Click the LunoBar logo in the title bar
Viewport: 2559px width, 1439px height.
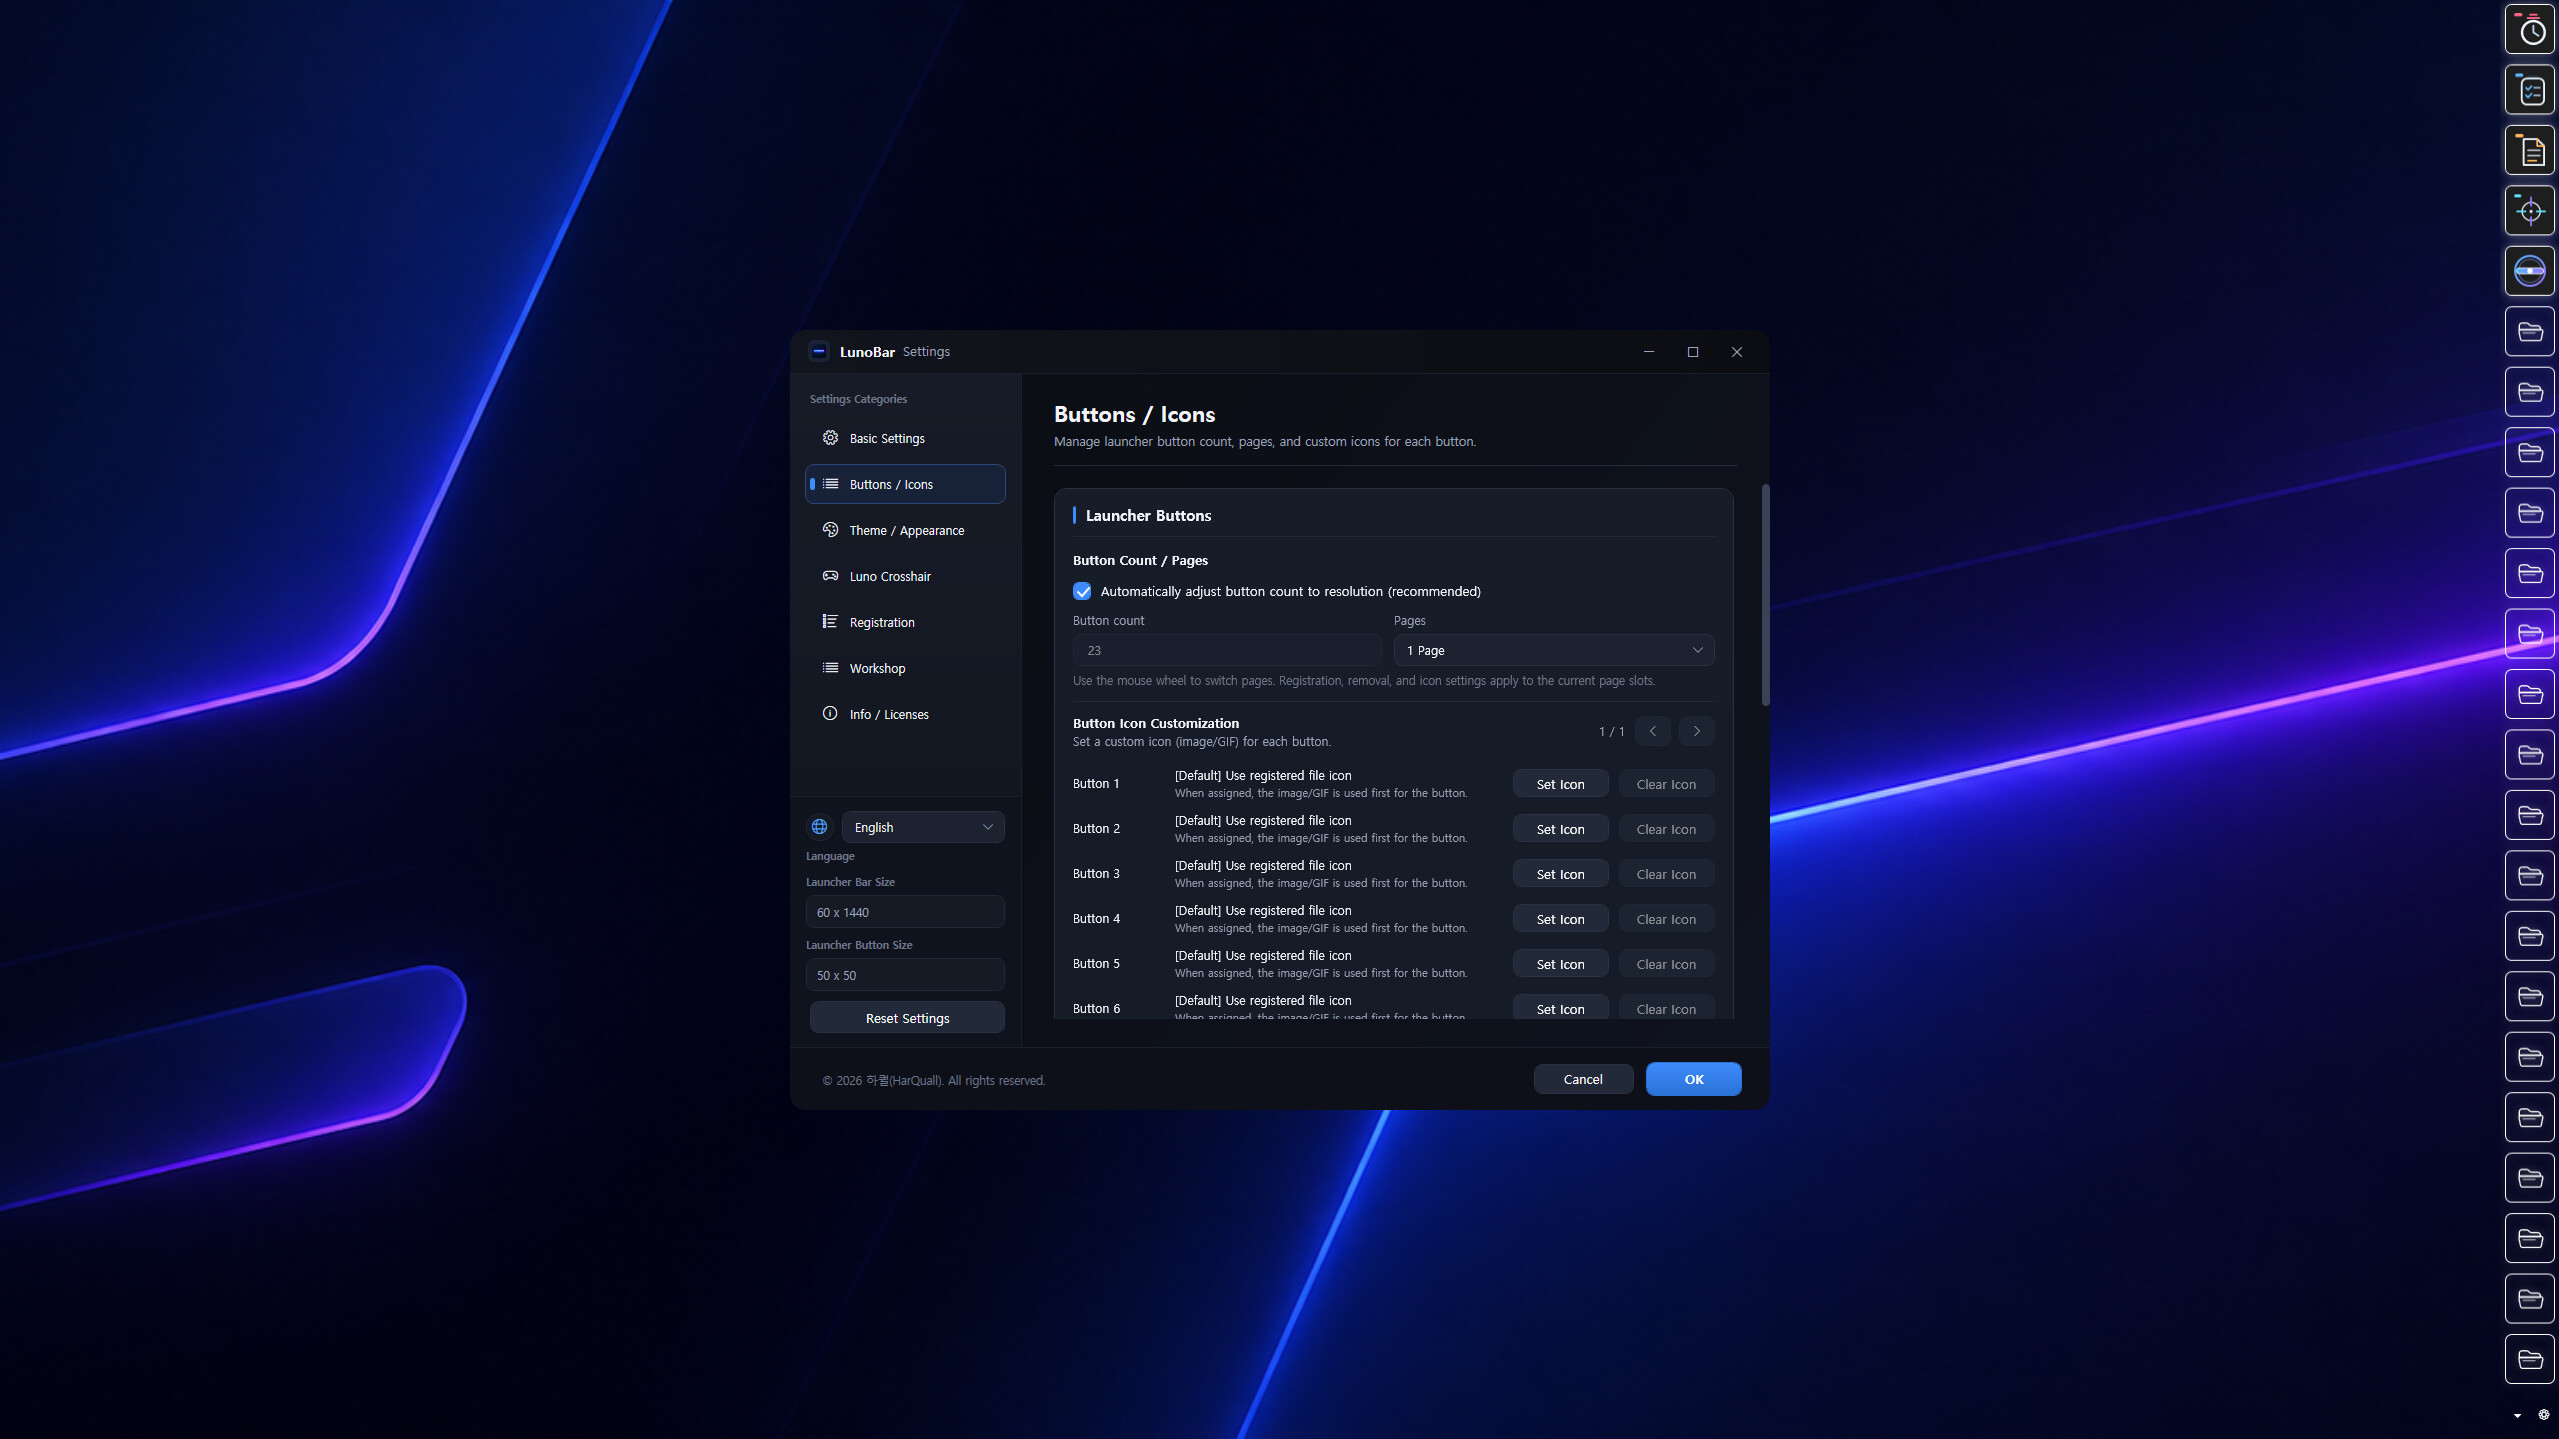819,351
